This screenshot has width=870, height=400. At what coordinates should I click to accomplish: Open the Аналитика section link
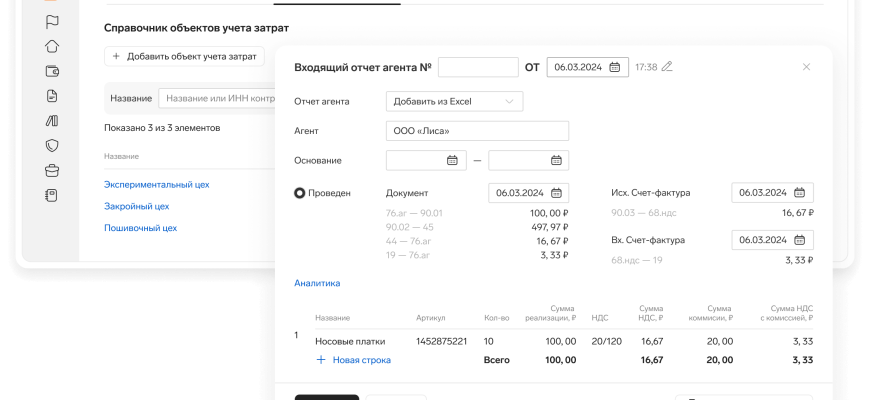coord(317,283)
